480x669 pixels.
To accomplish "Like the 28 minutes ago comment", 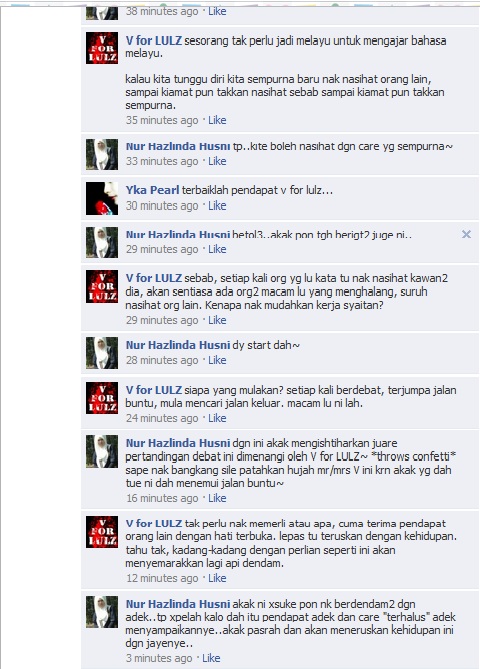I will click(217, 360).
